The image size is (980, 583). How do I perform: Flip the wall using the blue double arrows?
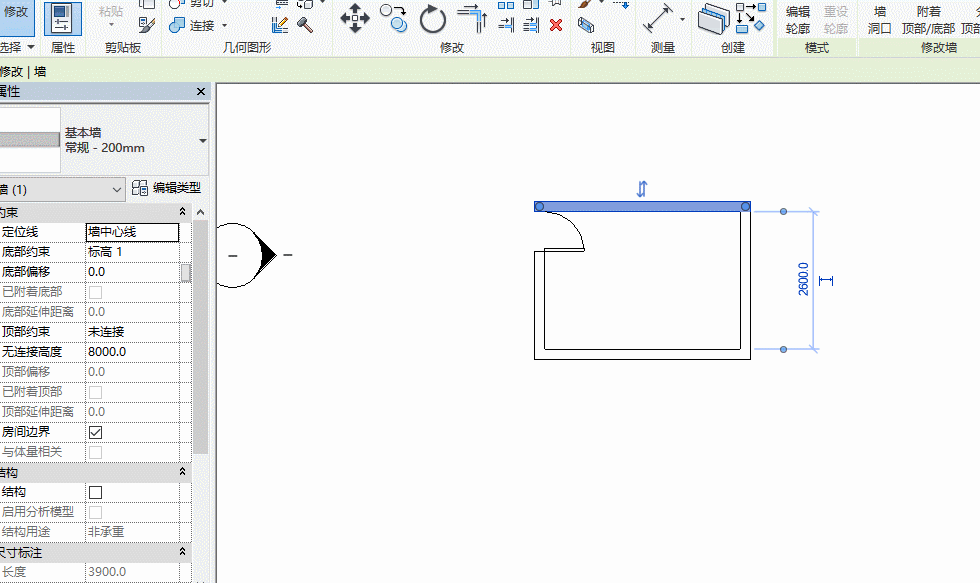(x=642, y=189)
